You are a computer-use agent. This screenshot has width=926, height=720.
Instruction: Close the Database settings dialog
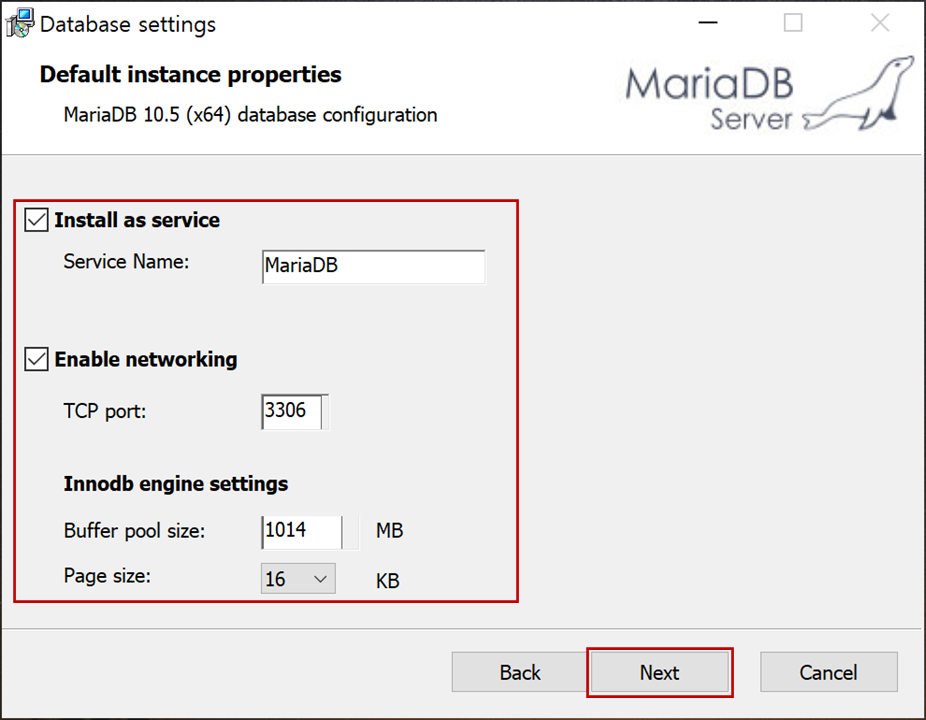(x=880, y=23)
